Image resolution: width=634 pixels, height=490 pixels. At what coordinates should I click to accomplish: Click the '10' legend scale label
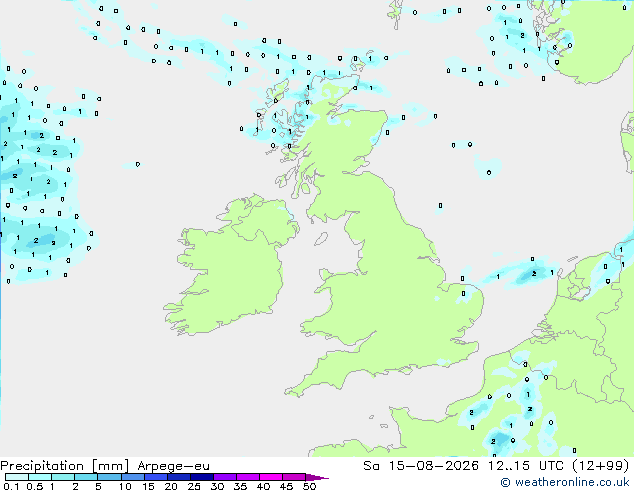pos(125,486)
